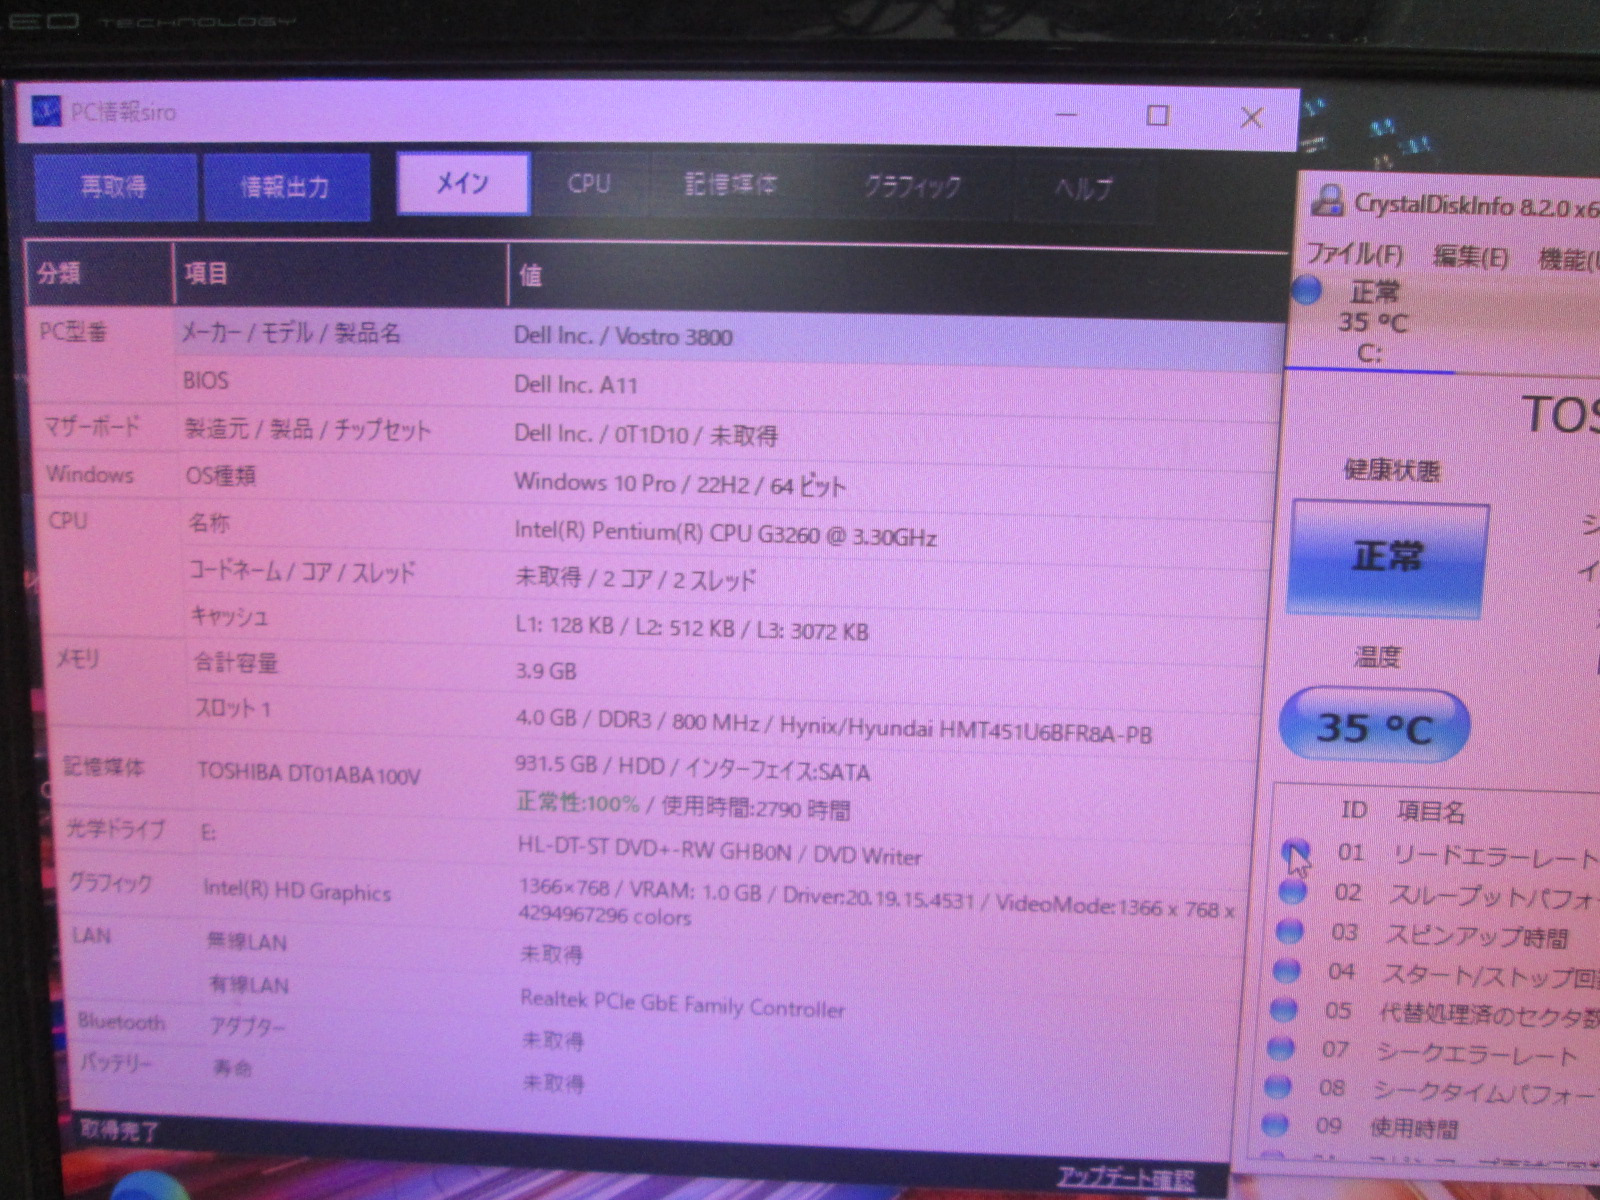Select the 'メーカー / モデル / 製品名' item cell
Image resolution: width=1600 pixels, height=1200 pixels.
pos(291,332)
